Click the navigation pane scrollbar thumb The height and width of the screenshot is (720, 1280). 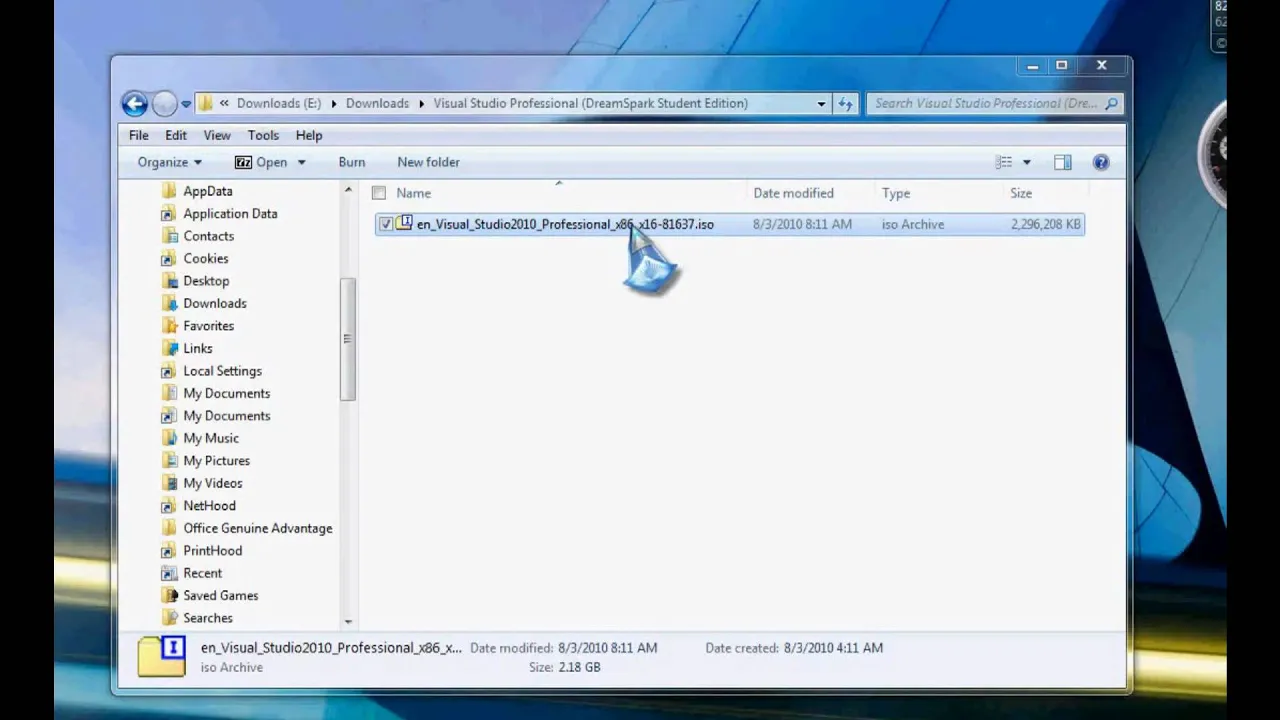[348, 339]
